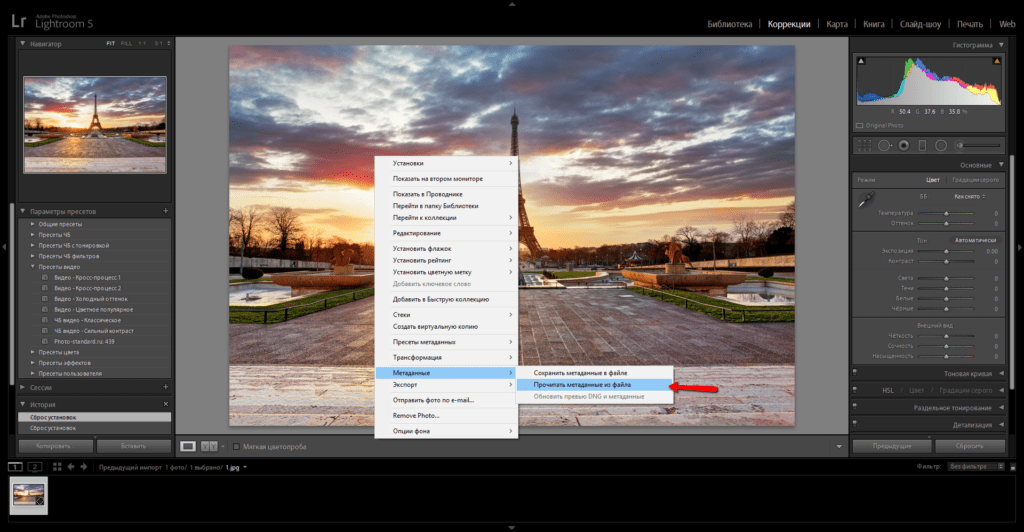The image size is (1024, 532).
Task: Choose Прочитать метаданные из файла
Action: [594, 384]
